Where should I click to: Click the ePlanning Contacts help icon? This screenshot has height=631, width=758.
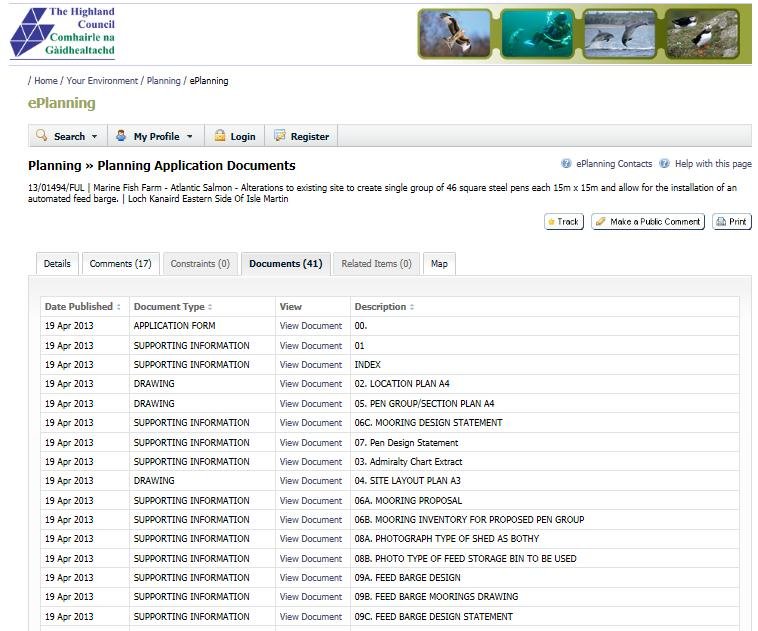coord(566,164)
